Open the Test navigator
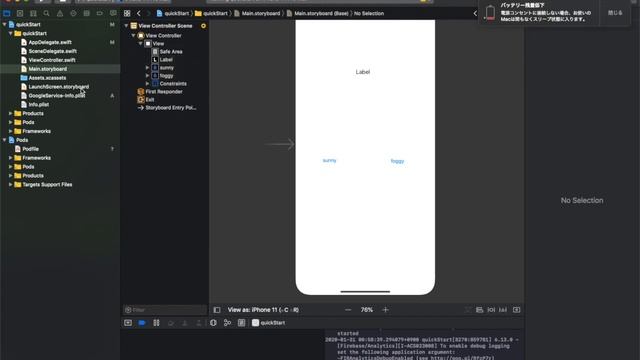The height and width of the screenshot is (360, 640). point(73,13)
